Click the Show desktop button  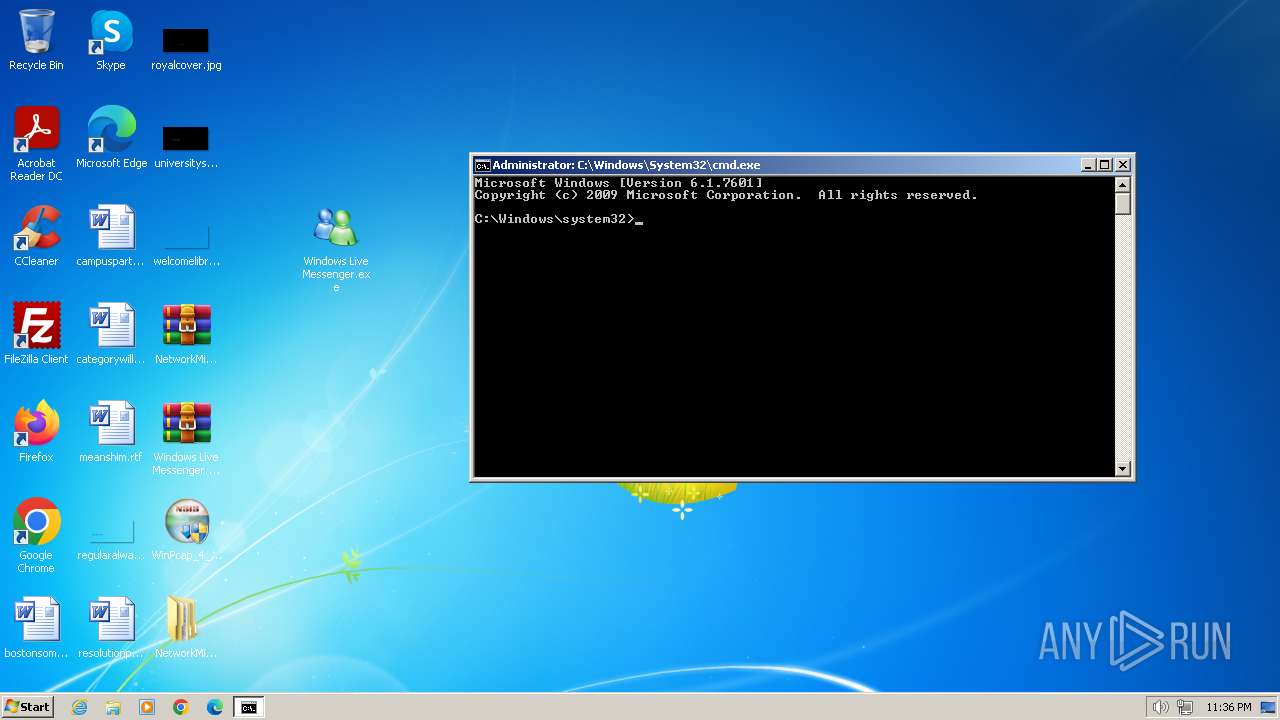coord(1269,707)
